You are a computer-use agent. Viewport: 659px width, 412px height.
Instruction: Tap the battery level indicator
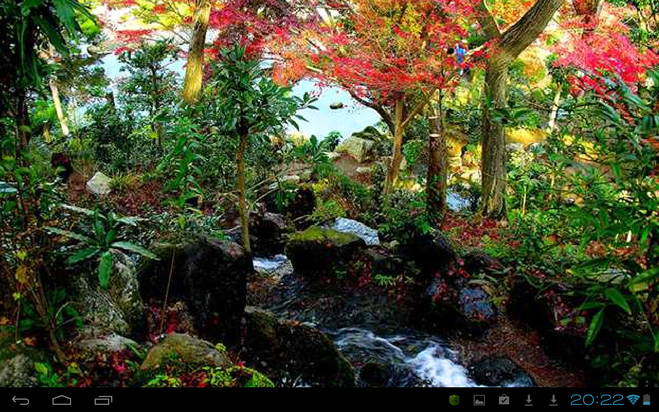646,399
